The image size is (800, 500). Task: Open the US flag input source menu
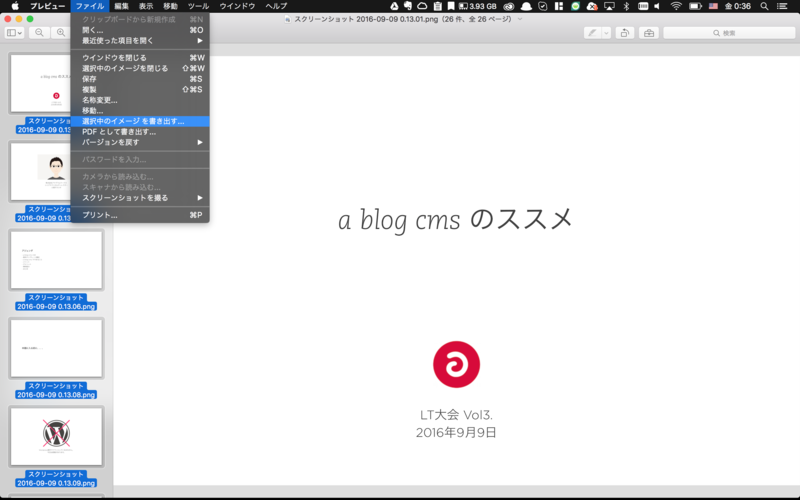[713, 6]
